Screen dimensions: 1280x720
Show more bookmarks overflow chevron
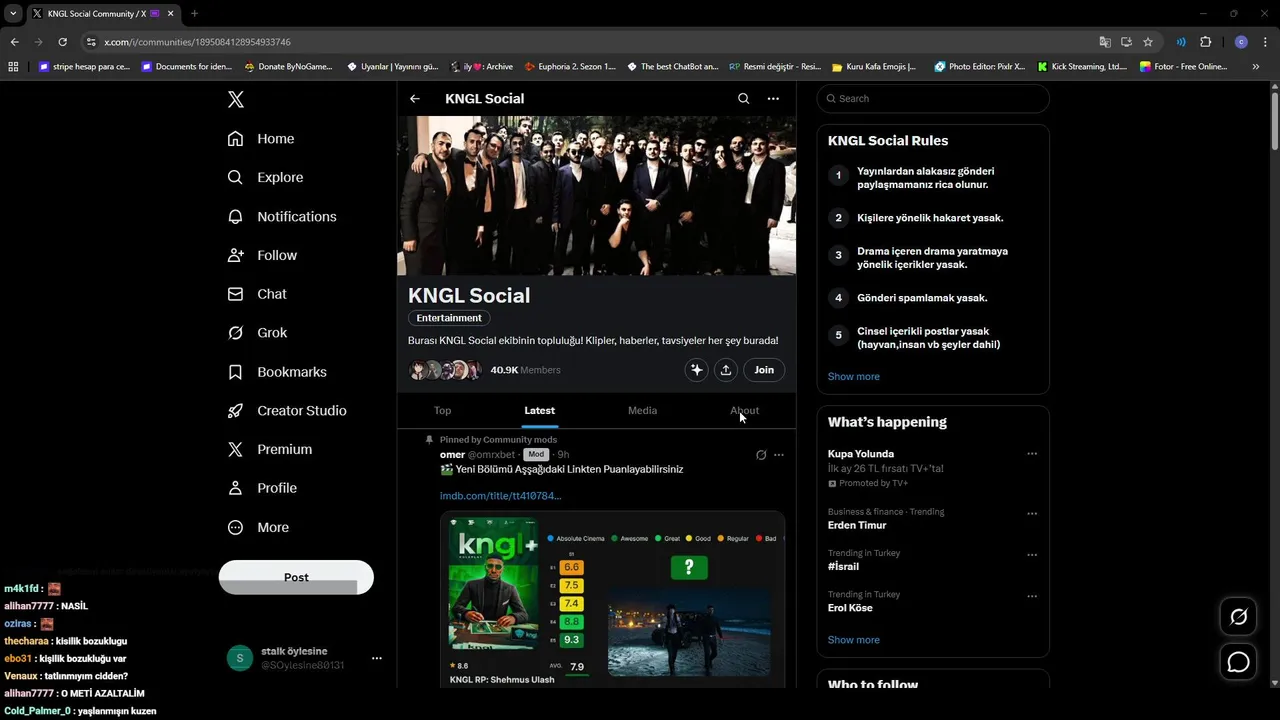click(1256, 67)
